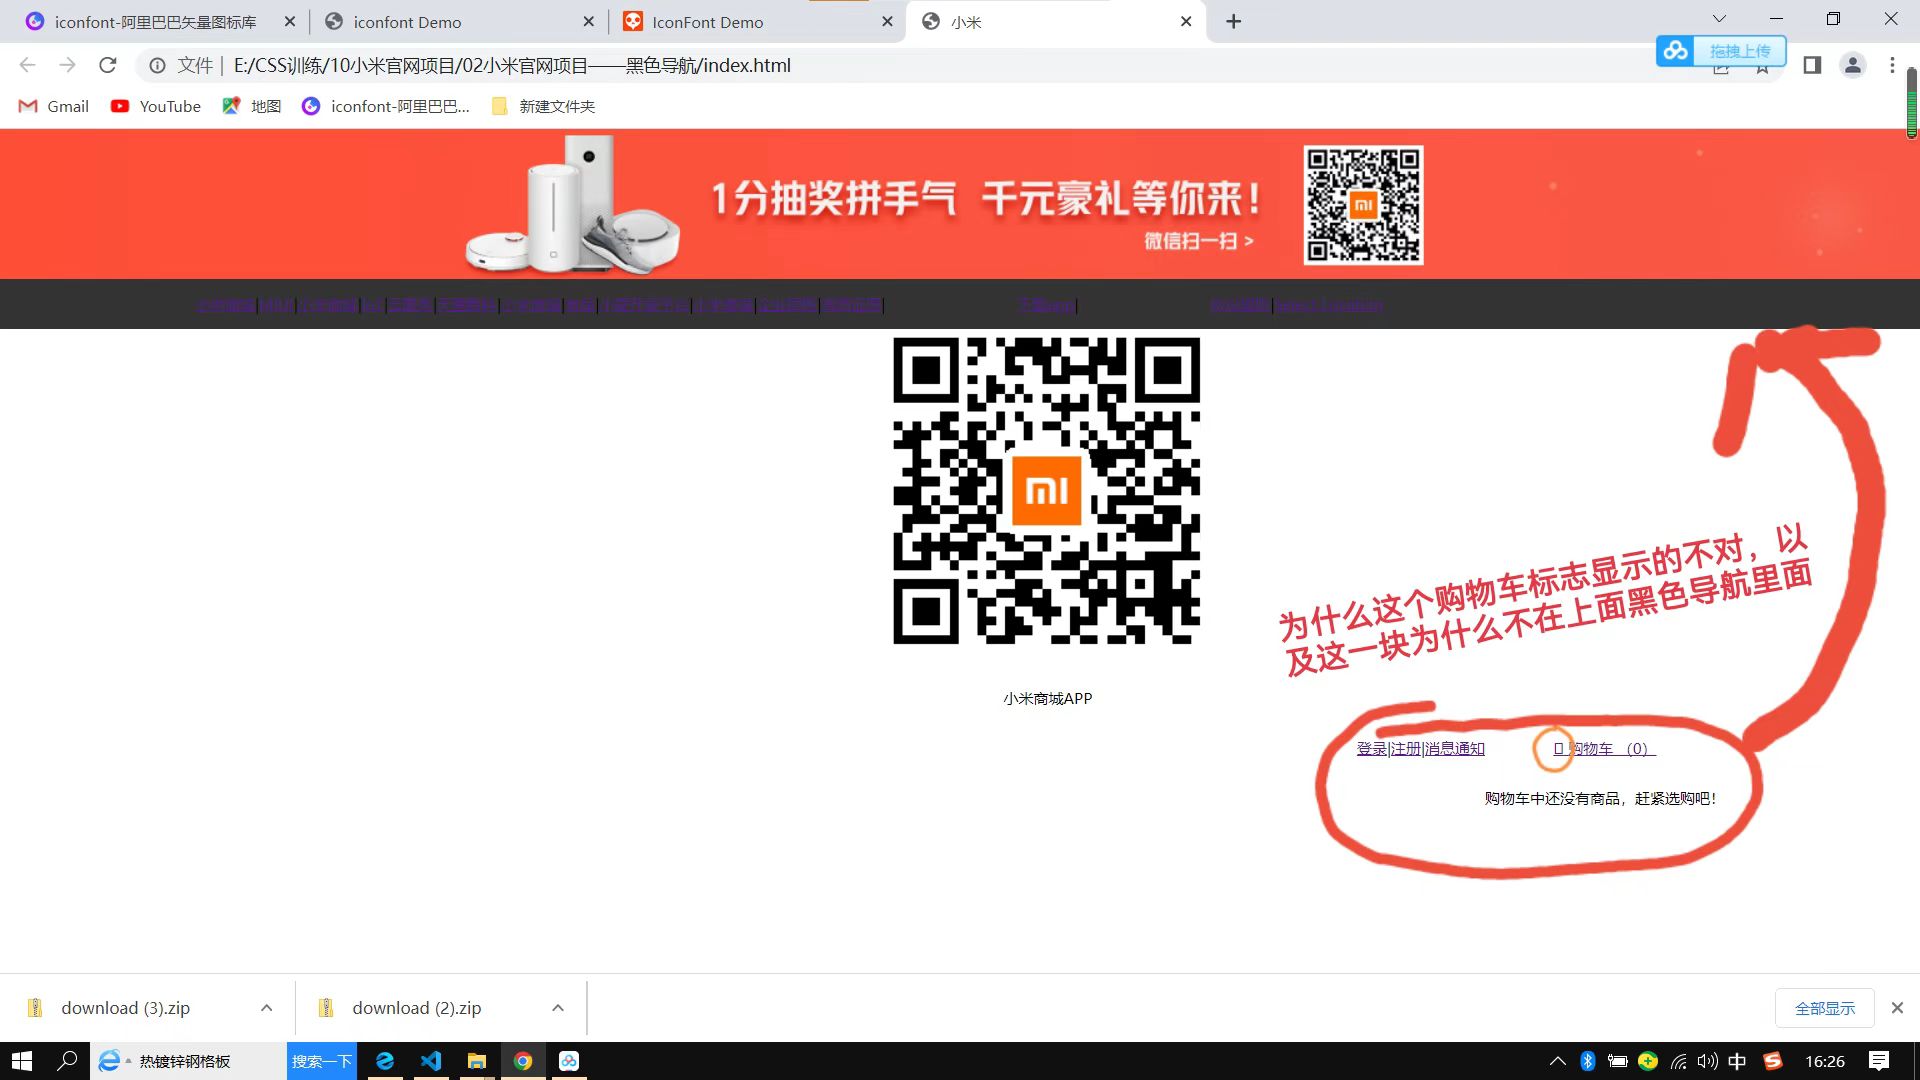Open the Gmail bookmark
The image size is (1920, 1080).
(x=54, y=106)
